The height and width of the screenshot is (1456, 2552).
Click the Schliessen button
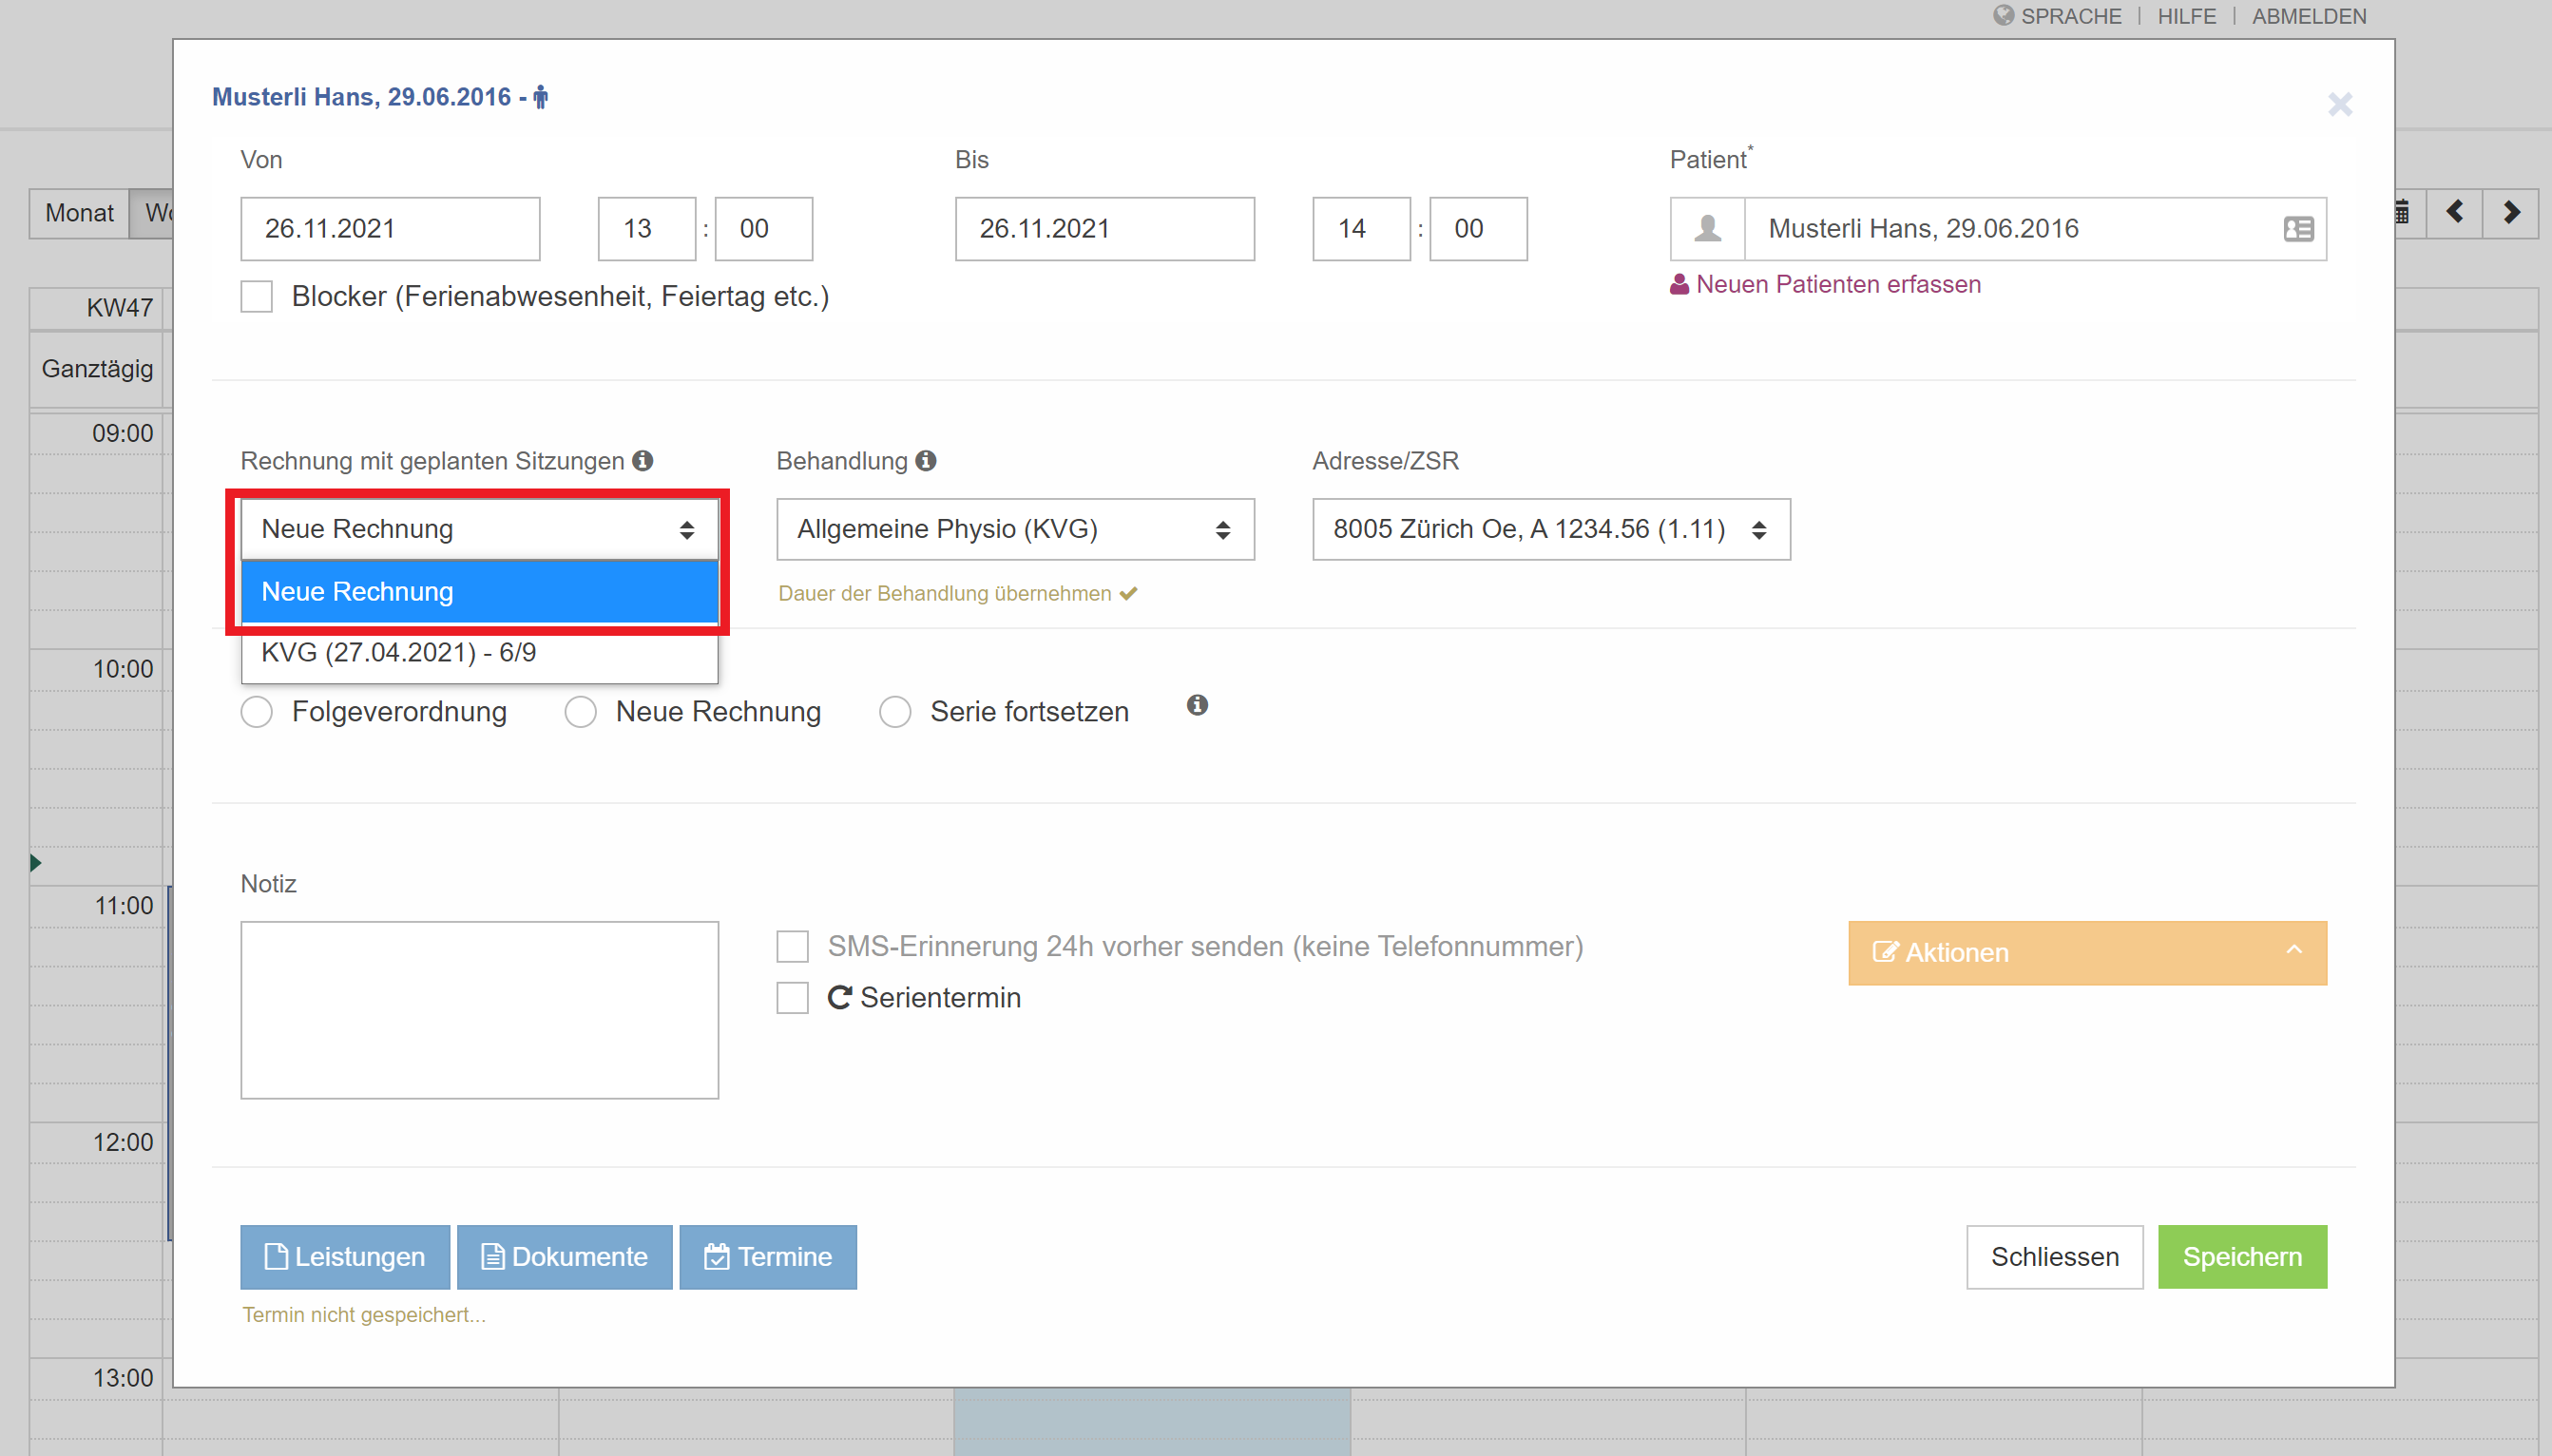[2055, 1257]
